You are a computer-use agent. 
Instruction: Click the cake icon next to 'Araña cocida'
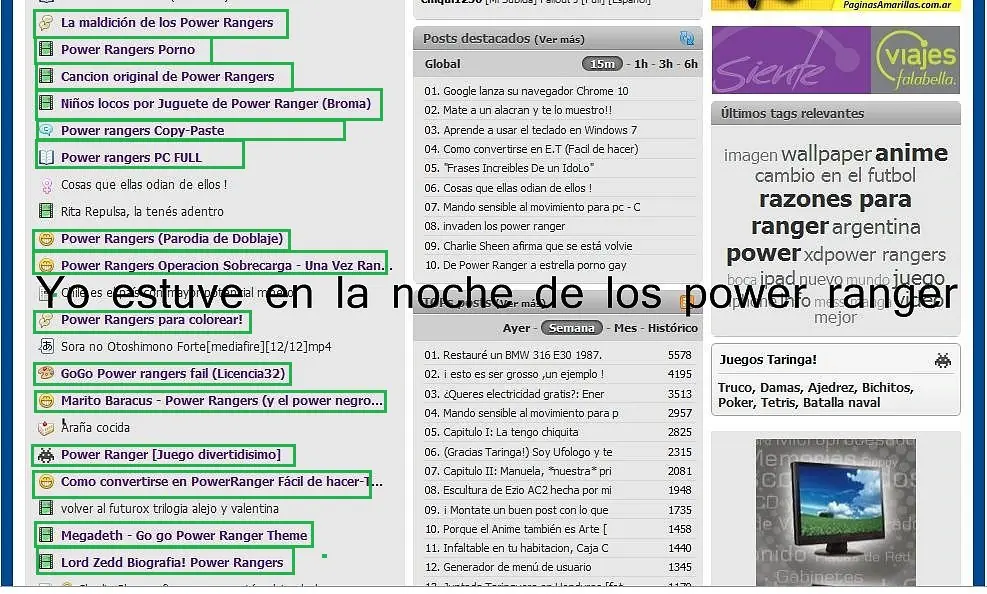(46, 428)
